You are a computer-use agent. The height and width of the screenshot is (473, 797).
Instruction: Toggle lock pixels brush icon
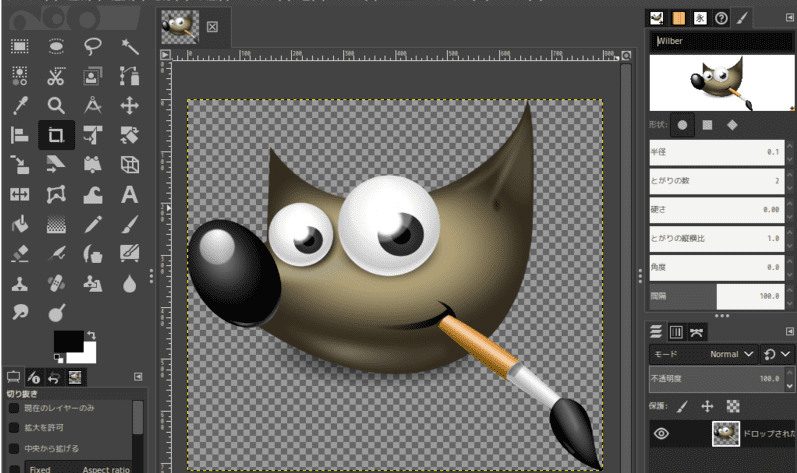(x=682, y=406)
